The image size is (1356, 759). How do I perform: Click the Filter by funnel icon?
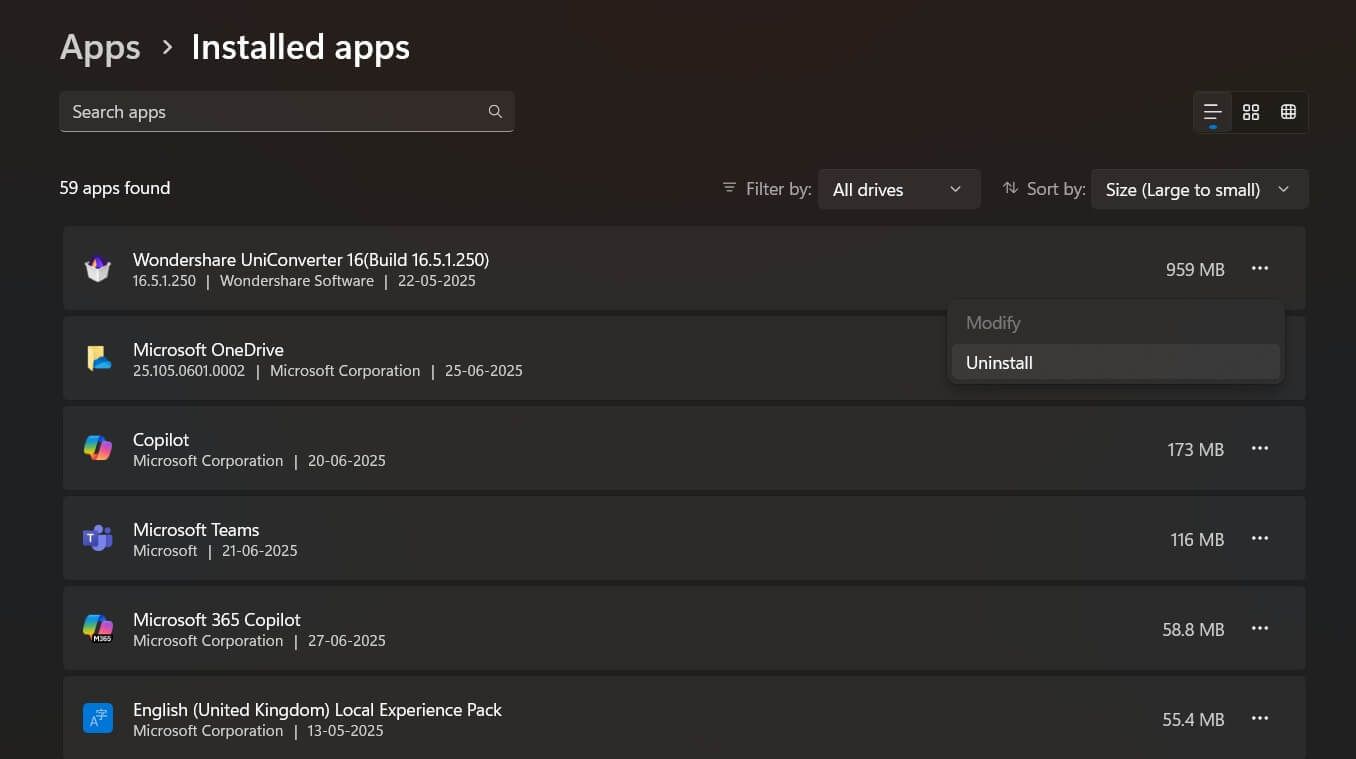(729, 188)
